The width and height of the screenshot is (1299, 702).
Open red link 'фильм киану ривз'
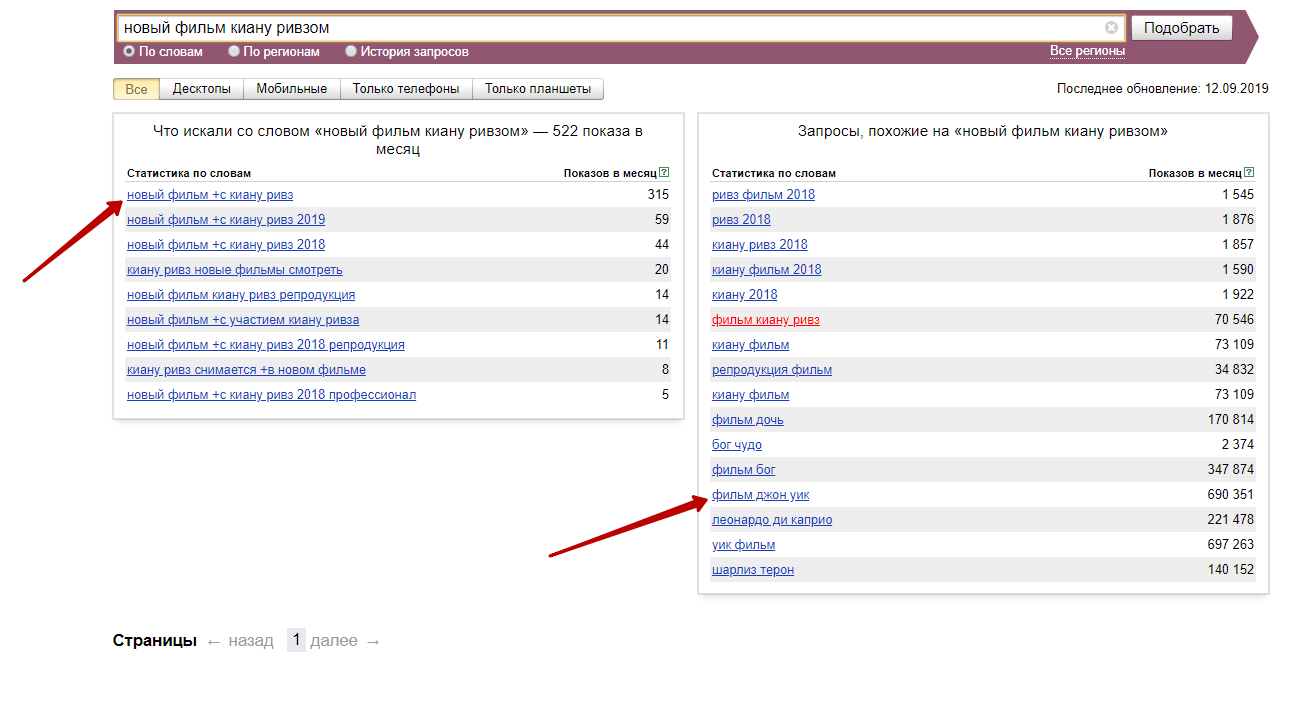tap(766, 320)
